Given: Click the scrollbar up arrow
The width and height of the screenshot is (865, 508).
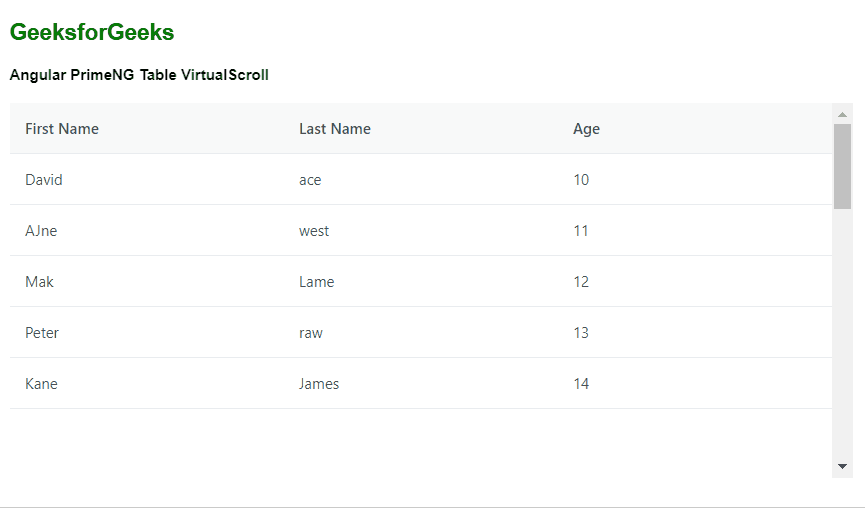Looking at the screenshot, I should 842,114.
